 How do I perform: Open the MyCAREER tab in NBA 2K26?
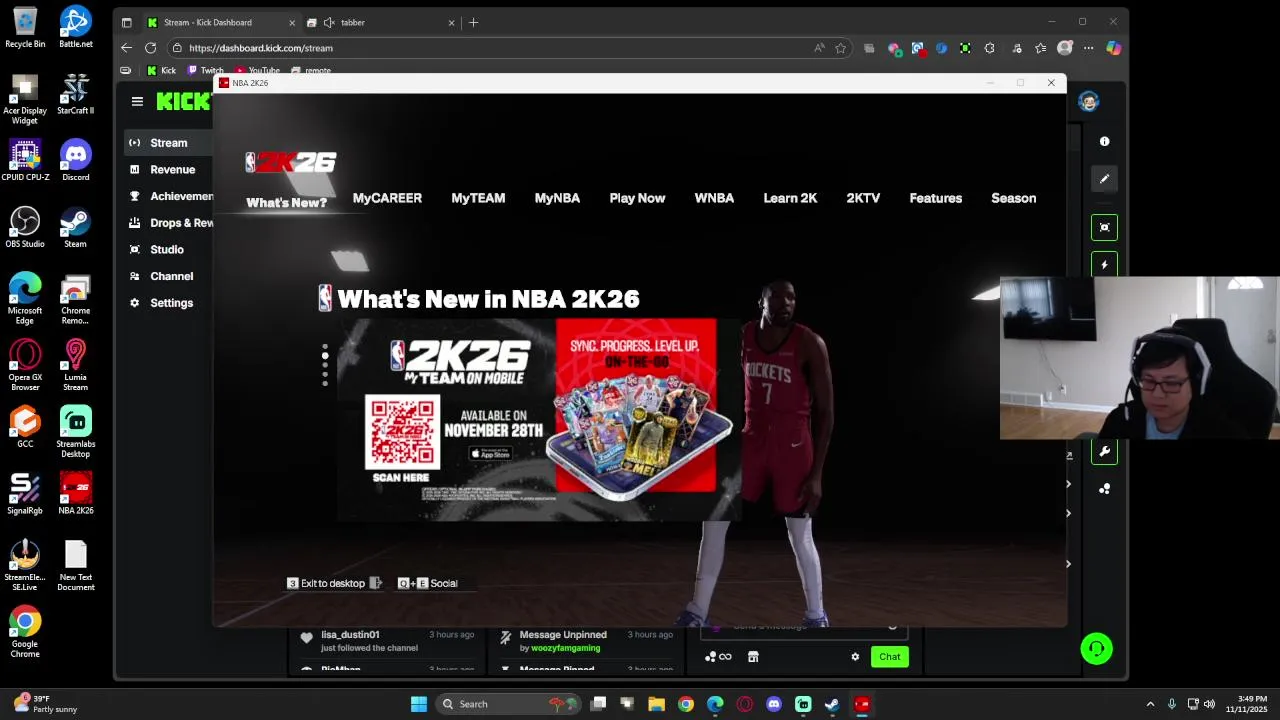[x=387, y=198]
